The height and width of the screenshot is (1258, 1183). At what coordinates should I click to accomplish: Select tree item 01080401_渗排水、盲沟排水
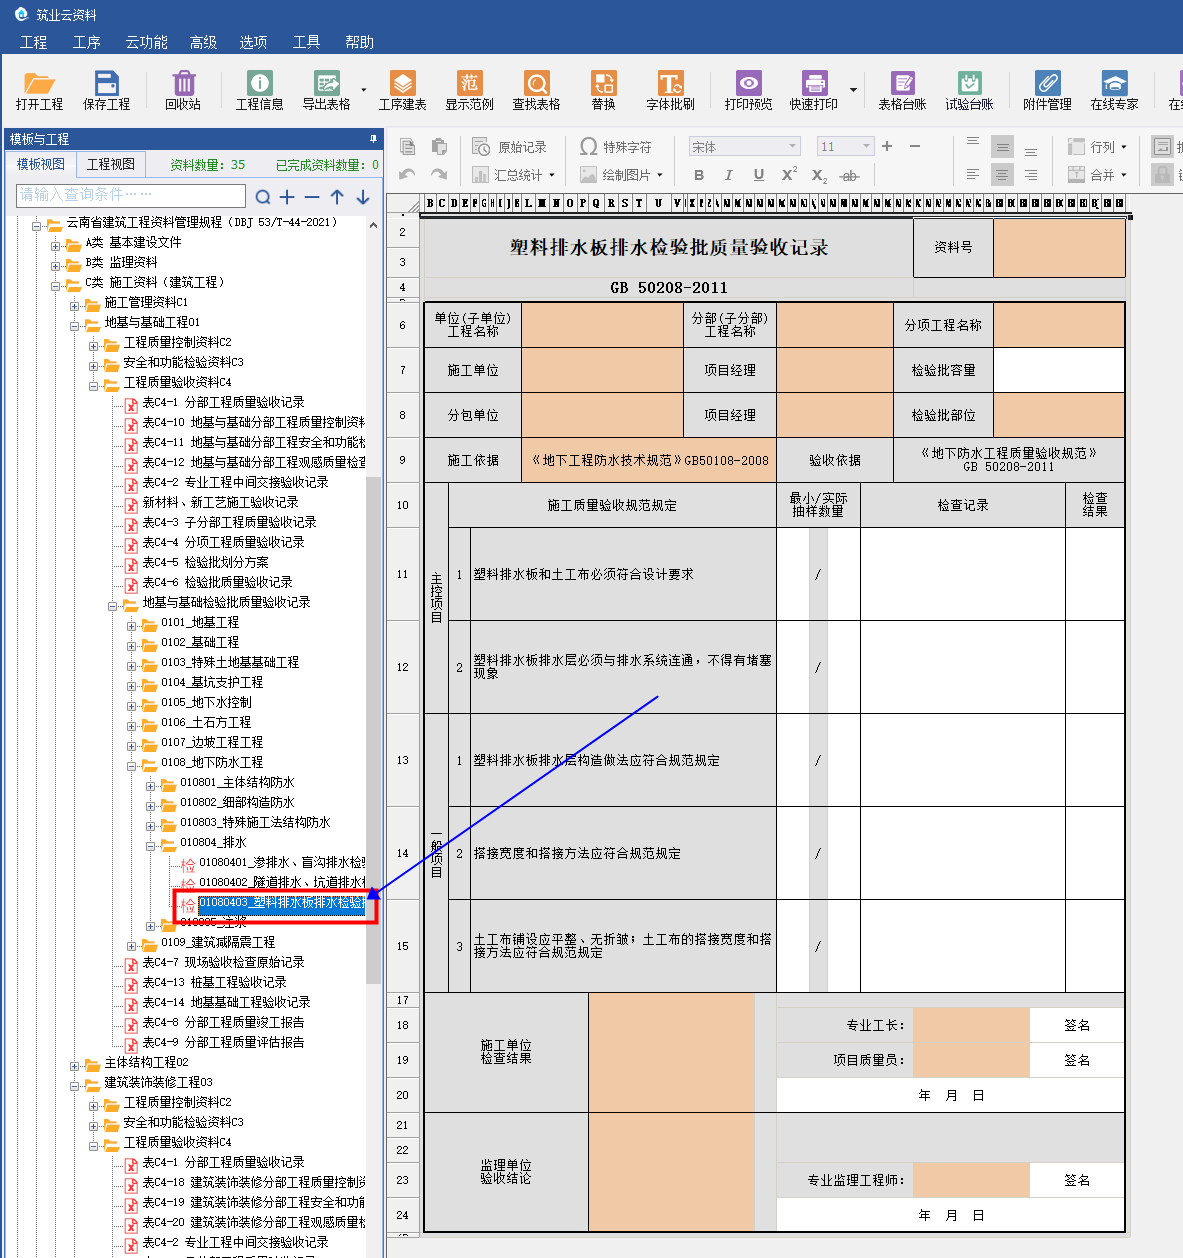[x=281, y=862]
